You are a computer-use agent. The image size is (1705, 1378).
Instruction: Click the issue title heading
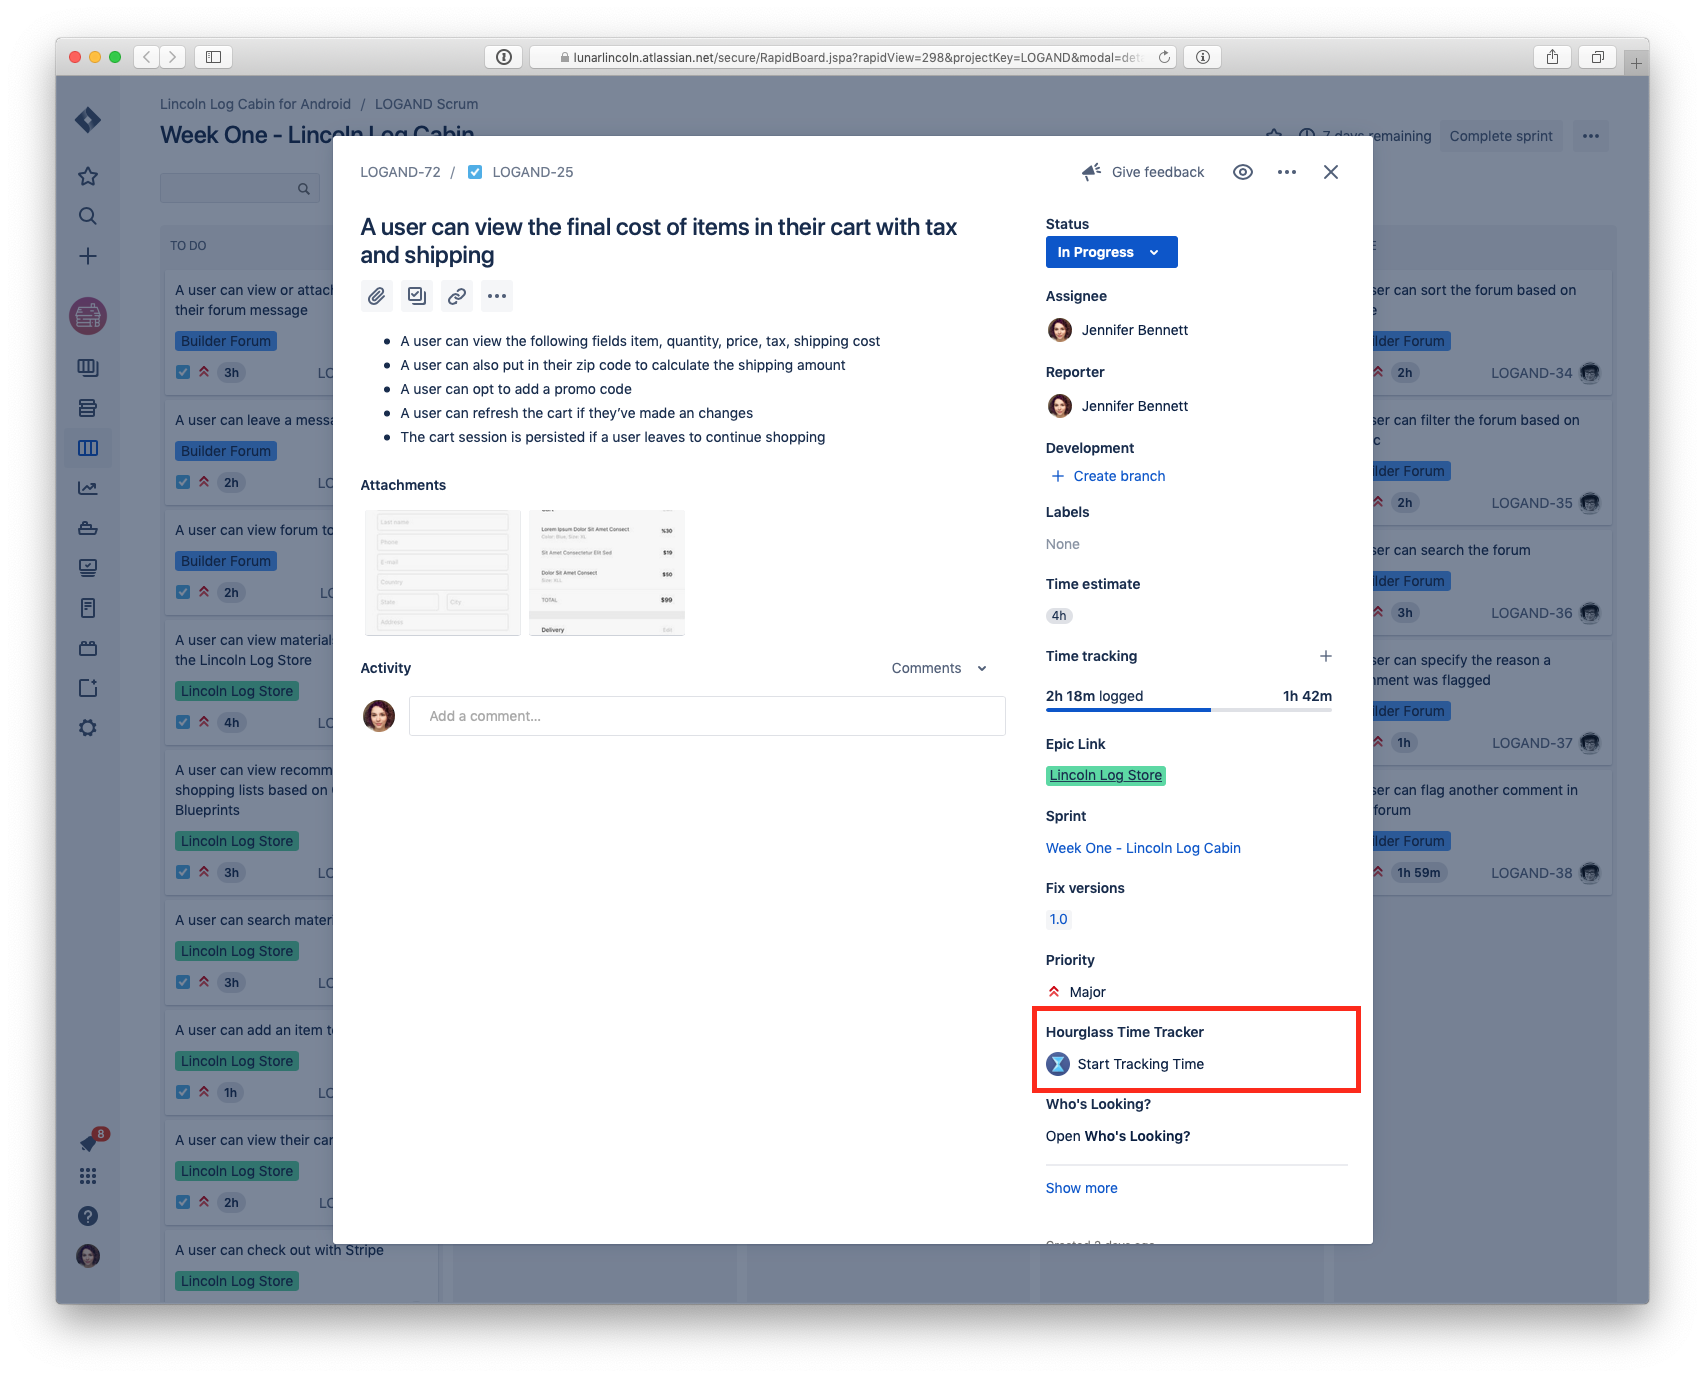coord(658,241)
